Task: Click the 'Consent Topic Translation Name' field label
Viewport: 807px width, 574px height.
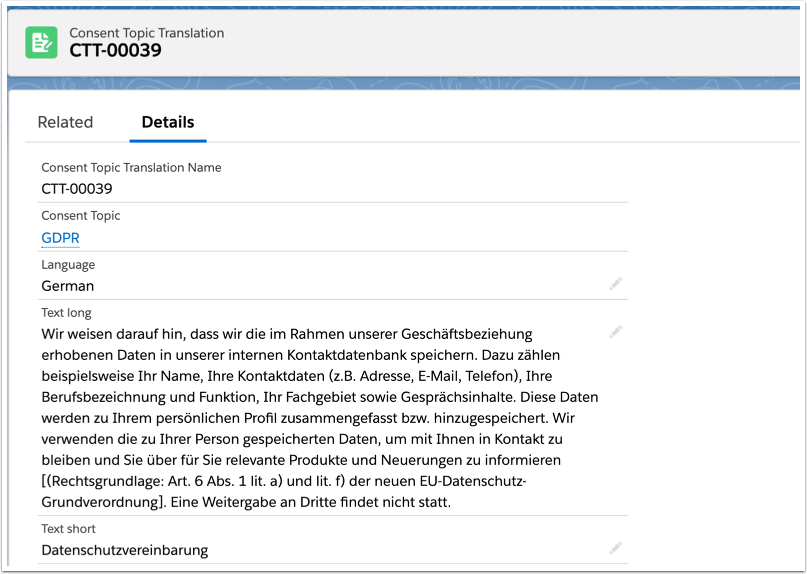Action: coord(131,167)
